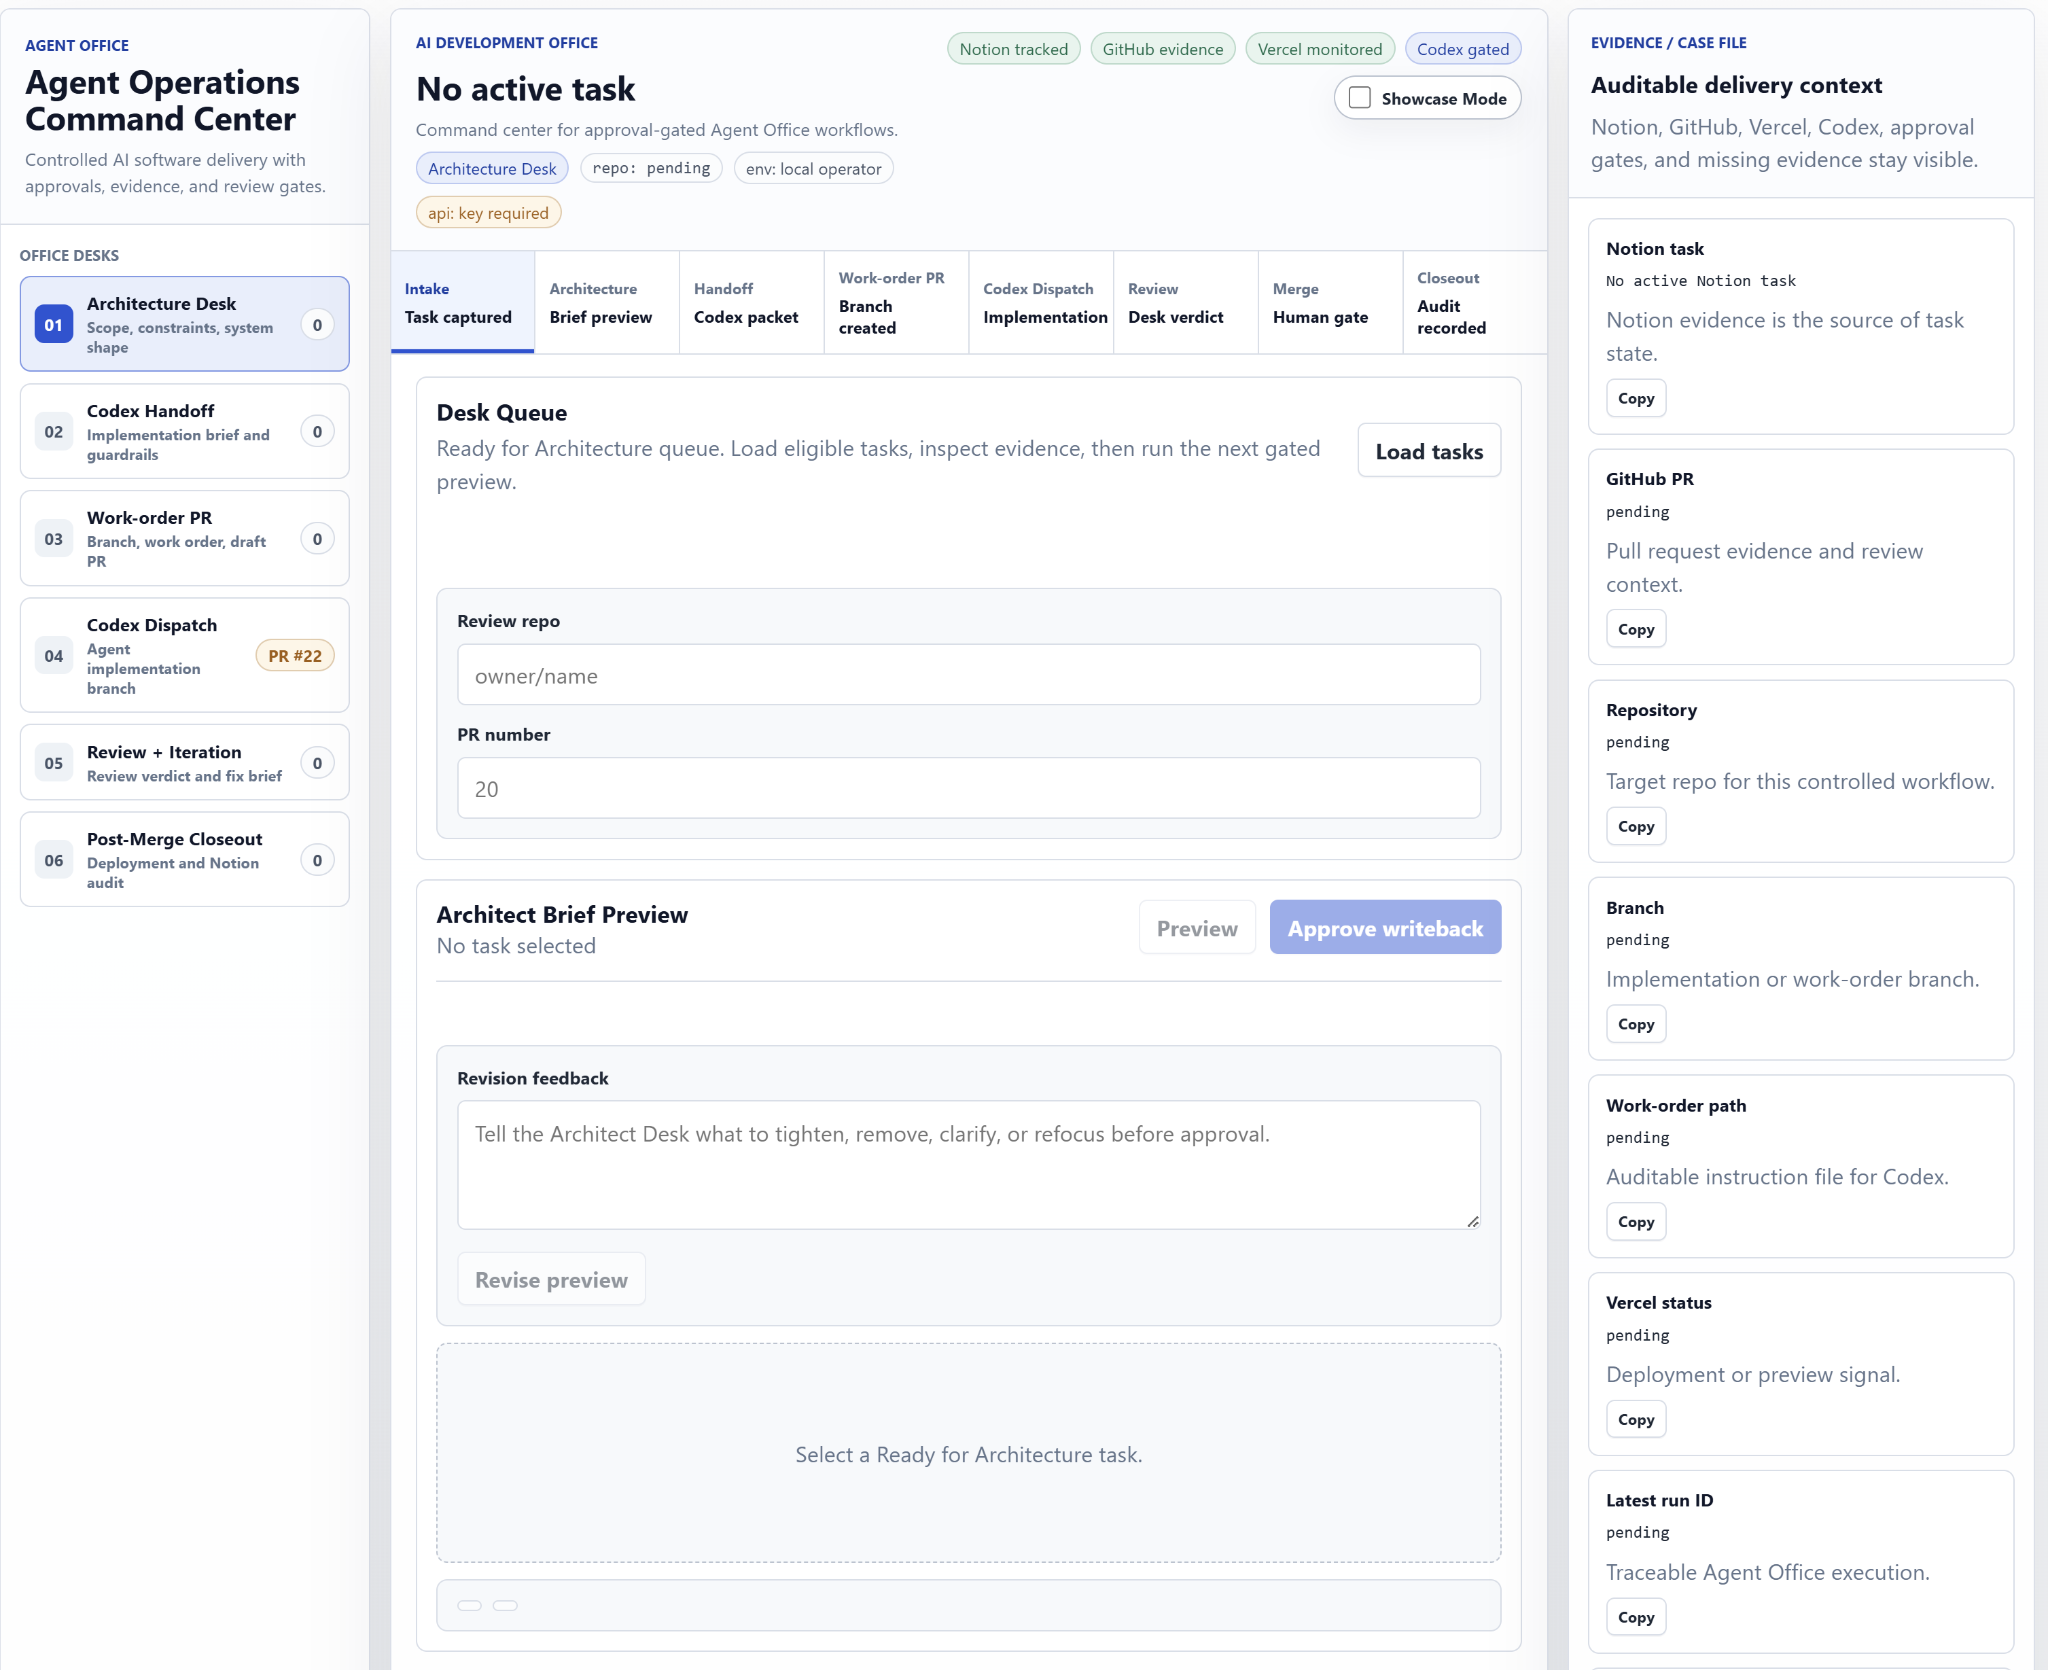Click the Architecture Desk header pill
The width and height of the screenshot is (2048, 1670).
[x=492, y=169]
